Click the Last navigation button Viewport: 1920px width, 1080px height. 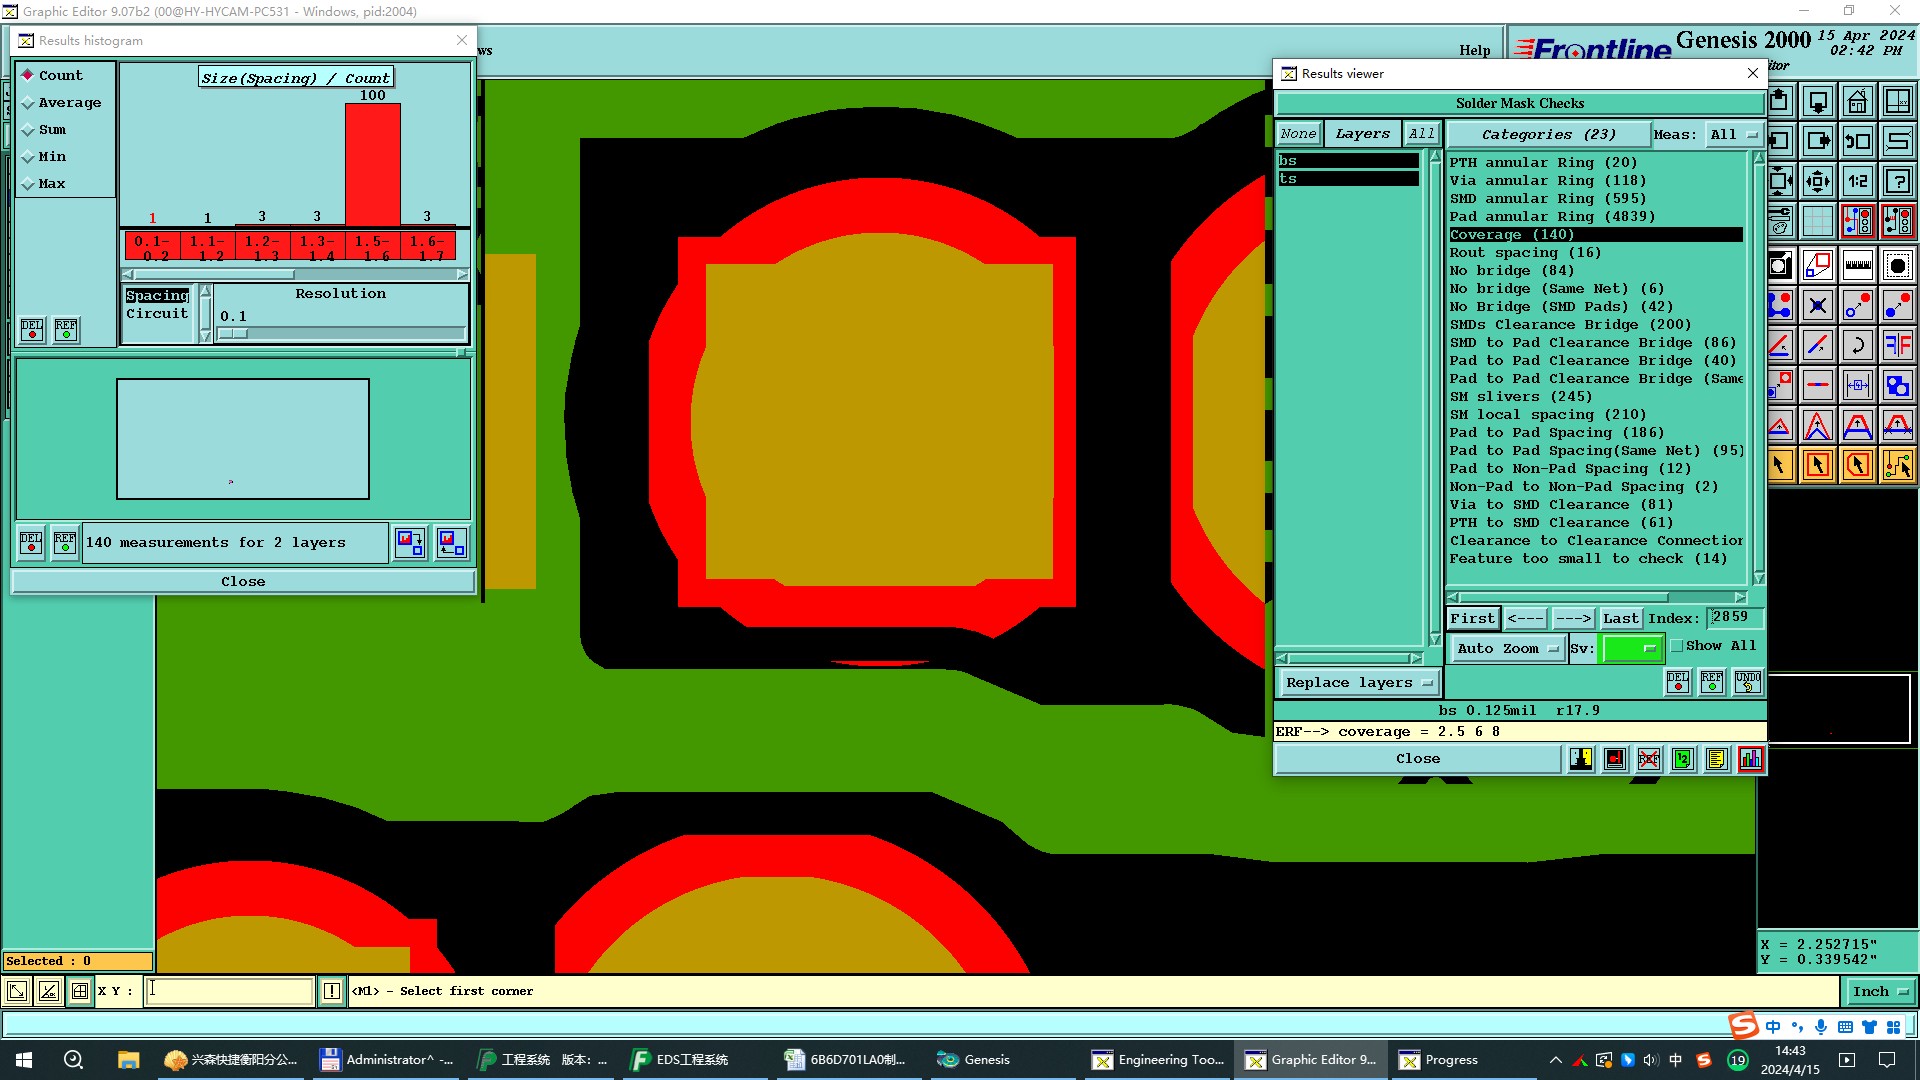[1619, 619]
